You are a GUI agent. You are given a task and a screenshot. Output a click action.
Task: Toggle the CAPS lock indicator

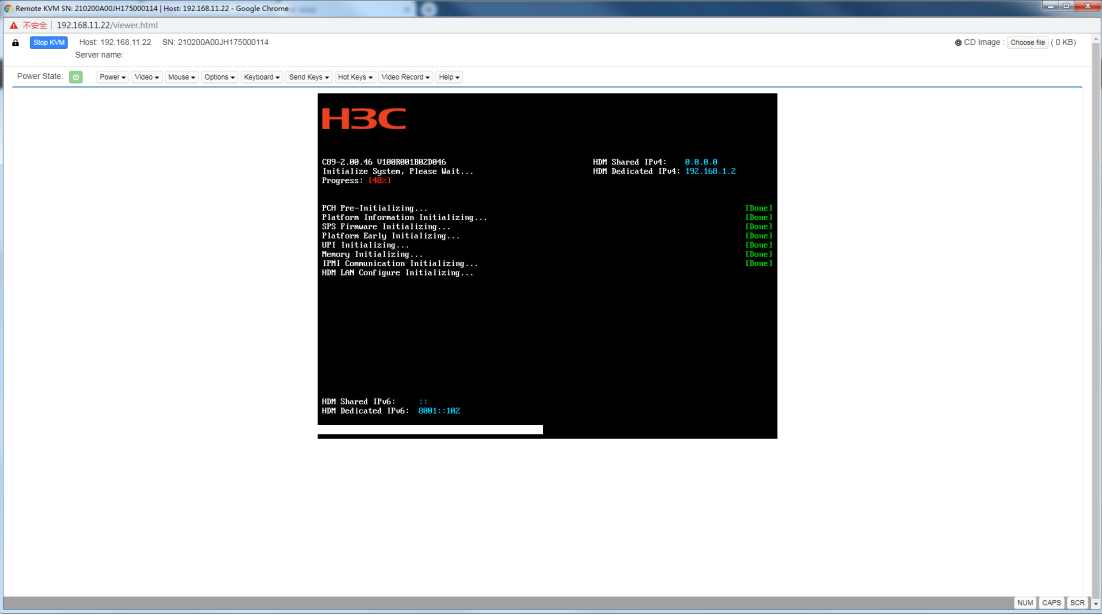pyautogui.click(x=1051, y=603)
